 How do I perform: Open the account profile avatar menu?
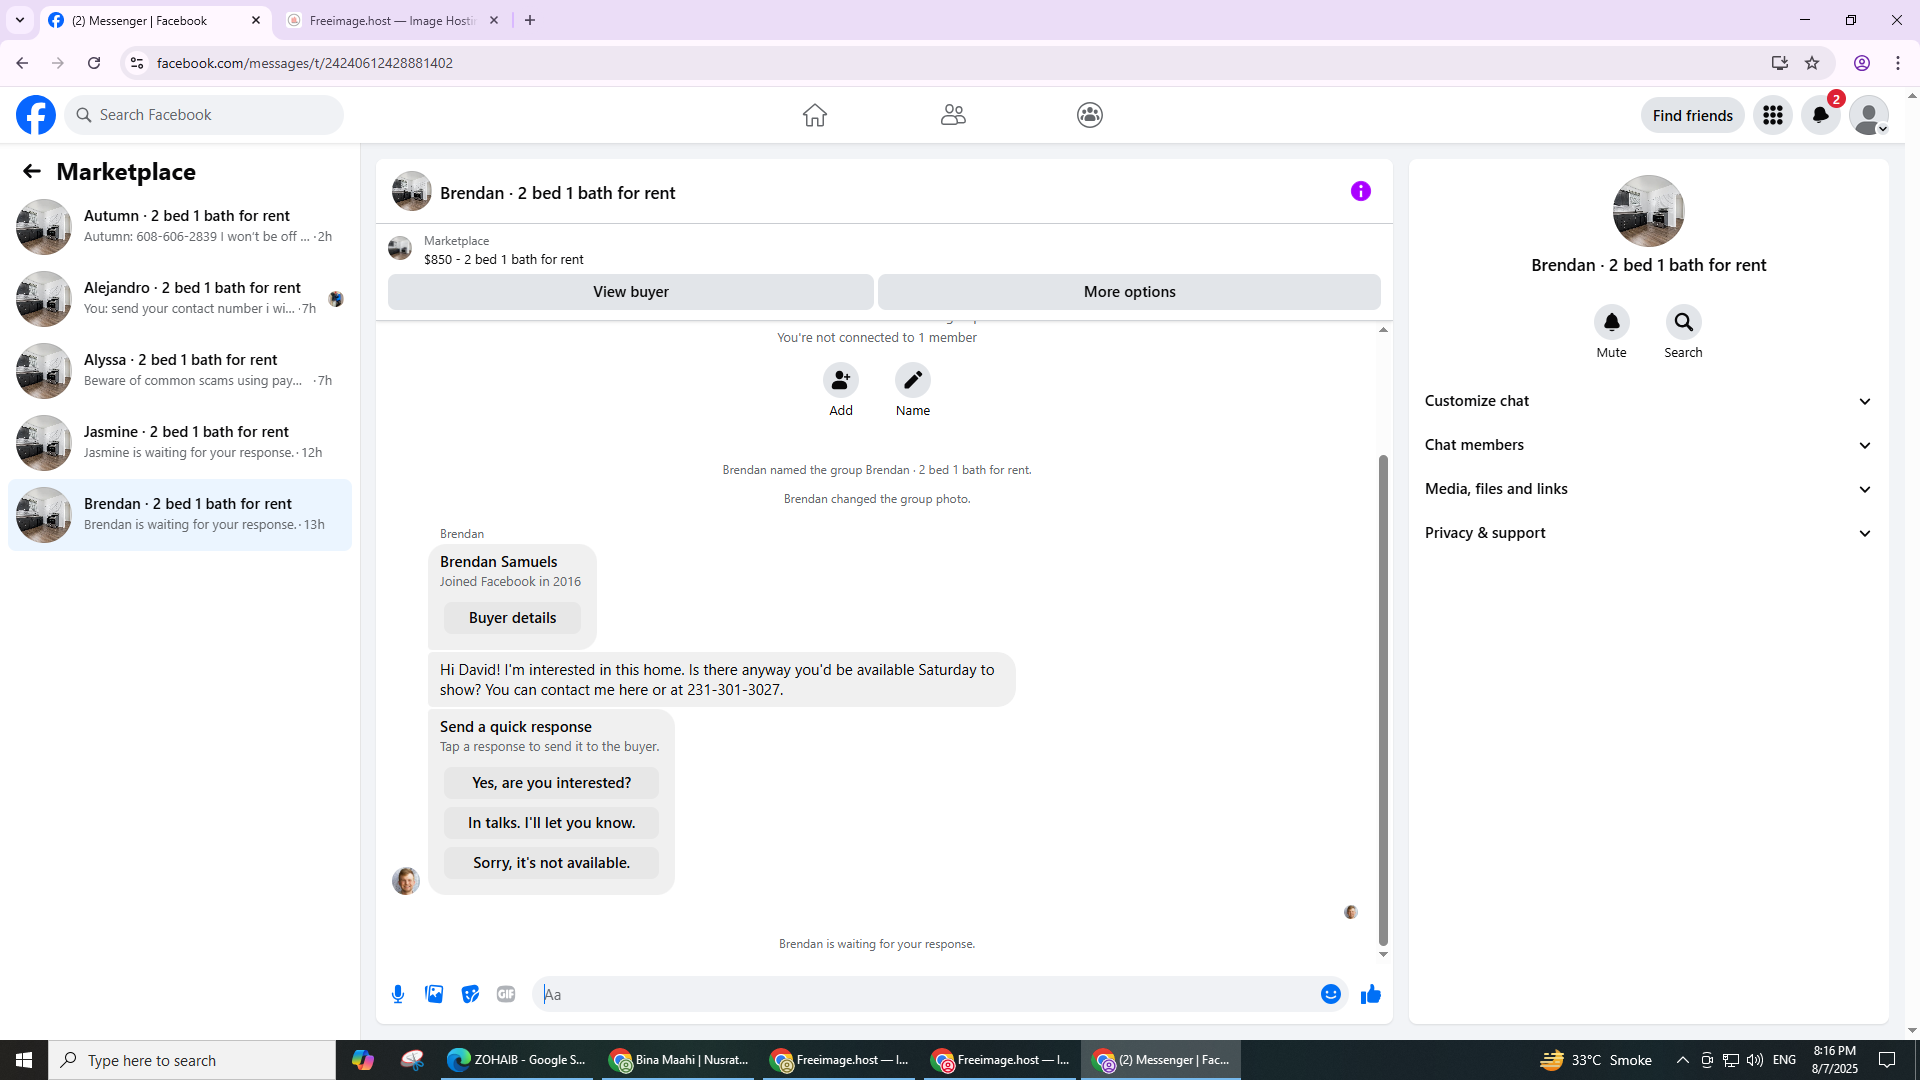(1869, 115)
